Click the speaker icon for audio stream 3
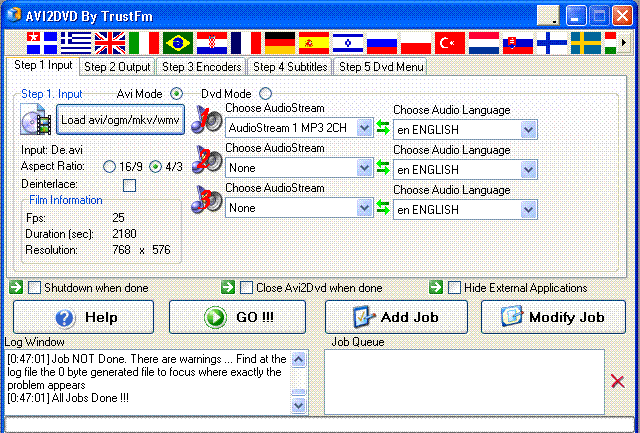This screenshot has height=433, width=640. click(x=207, y=200)
